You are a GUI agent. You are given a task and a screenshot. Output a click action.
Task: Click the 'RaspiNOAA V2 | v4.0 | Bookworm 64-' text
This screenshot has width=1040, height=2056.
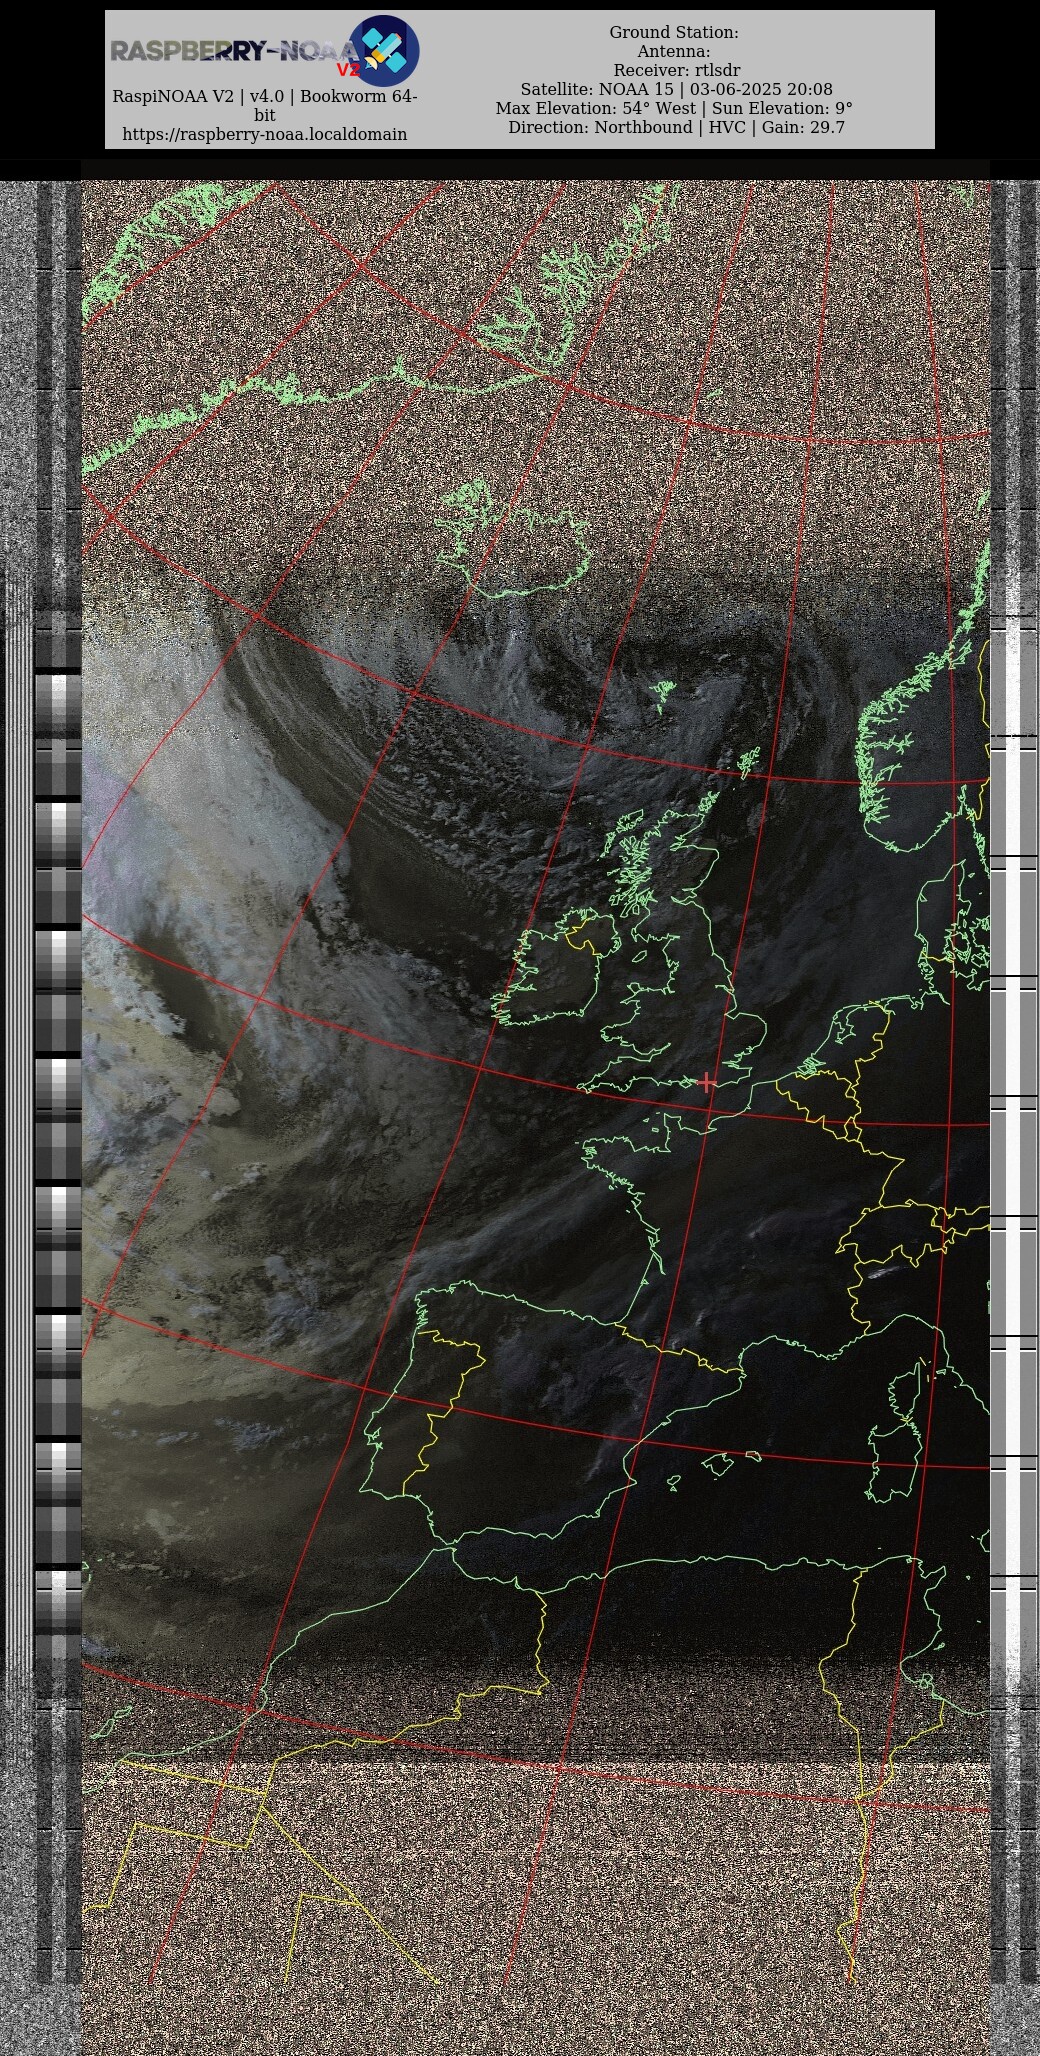click(265, 97)
